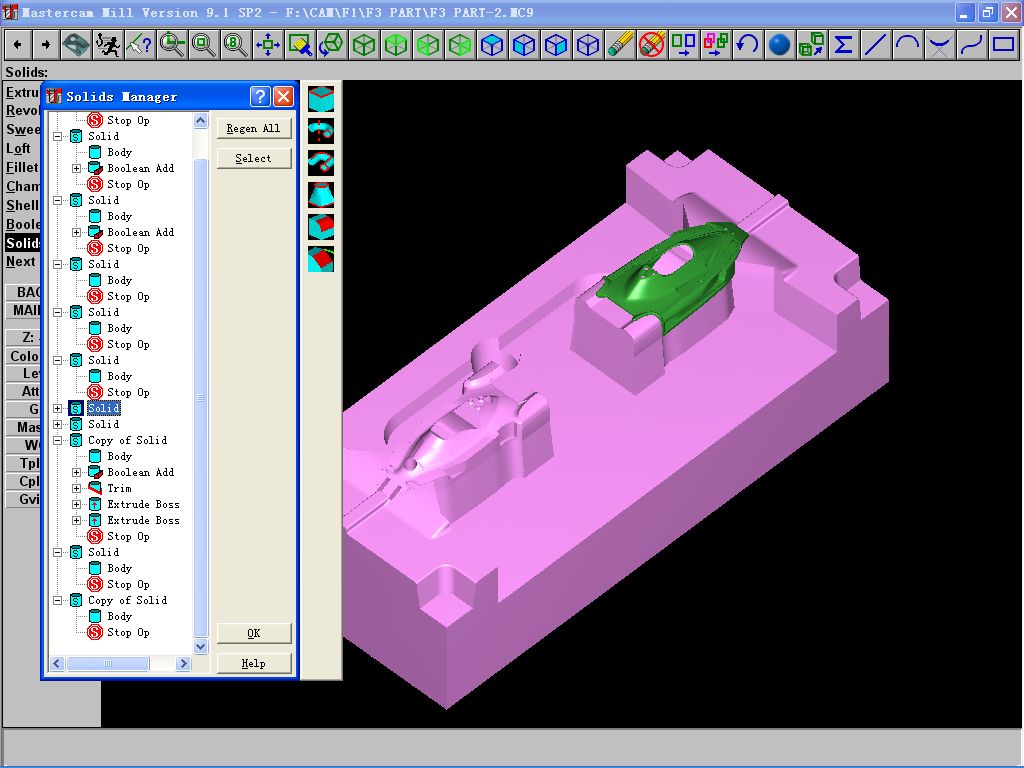Screen dimensions: 1024x768
Task: Click the Unzoom by 0.8 magnifier icon
Action: [236, 44]
